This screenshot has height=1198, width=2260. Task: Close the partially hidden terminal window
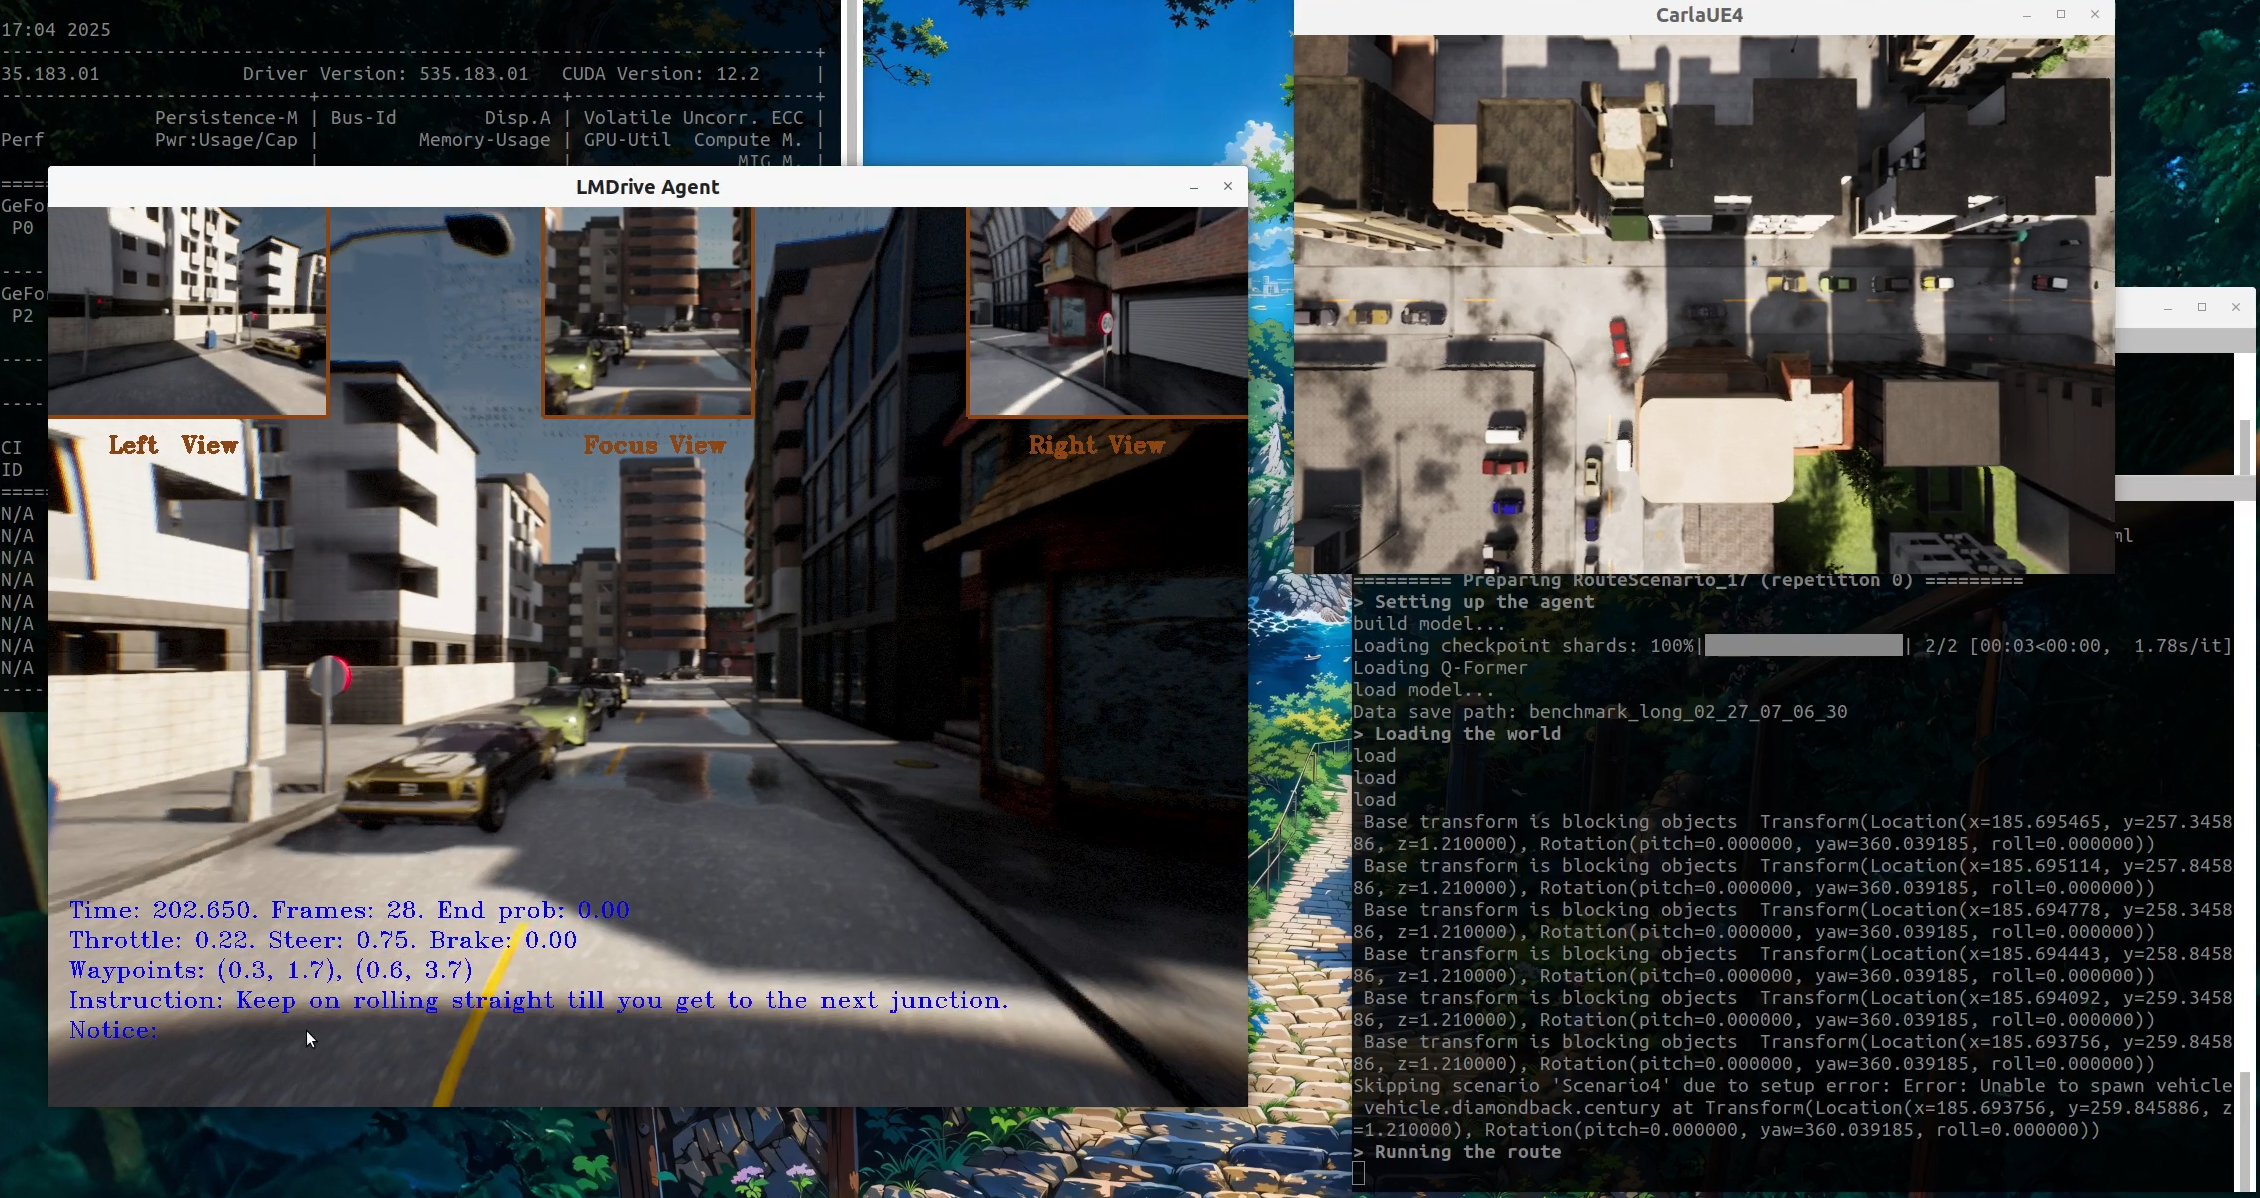pyautogui.click(x=2236, y=307)
